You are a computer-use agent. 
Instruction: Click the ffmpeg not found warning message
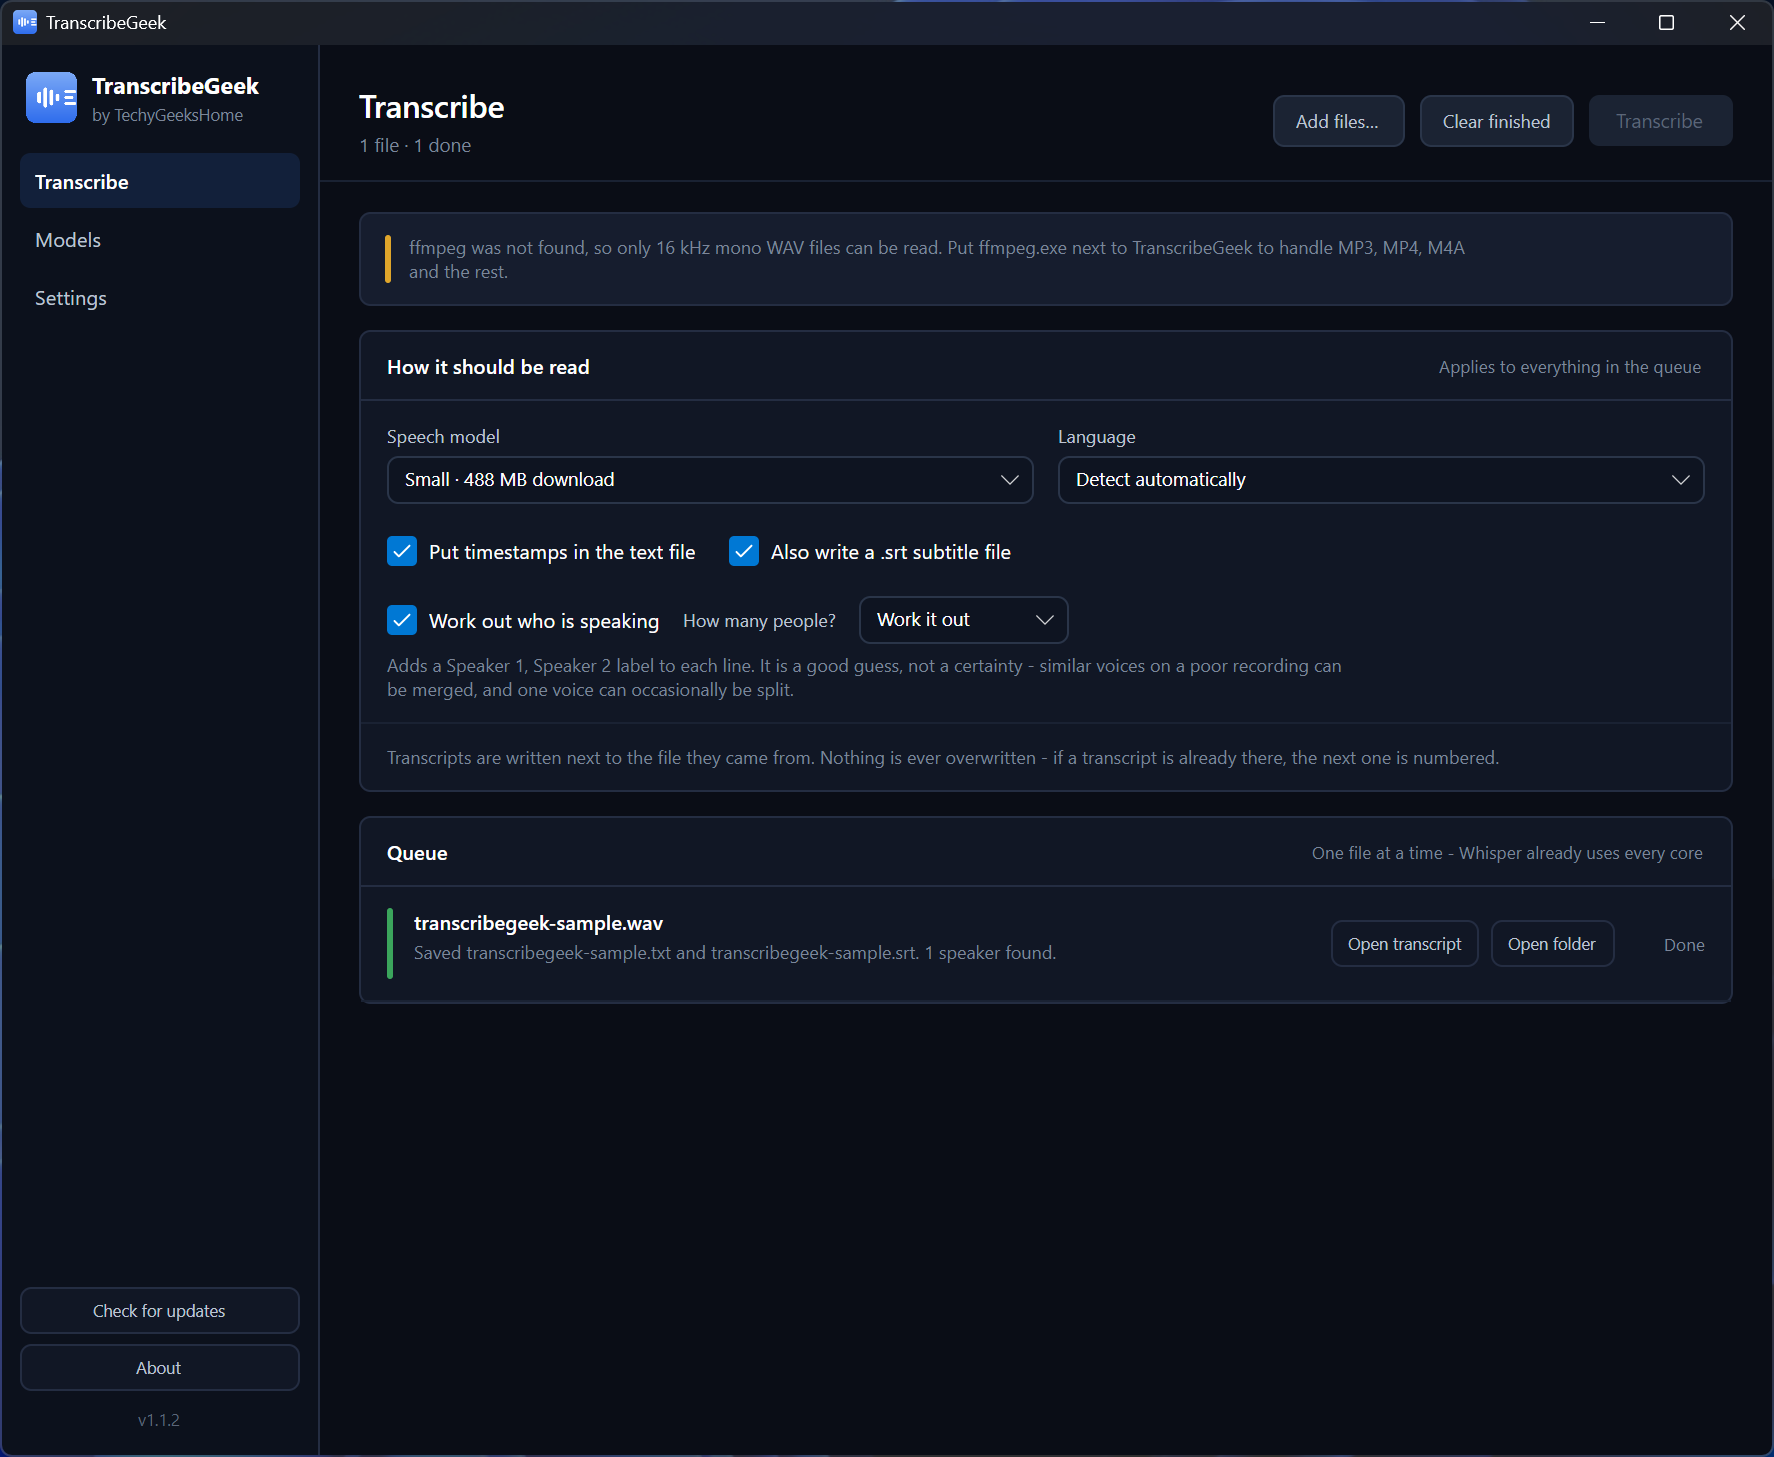point(937,259)
